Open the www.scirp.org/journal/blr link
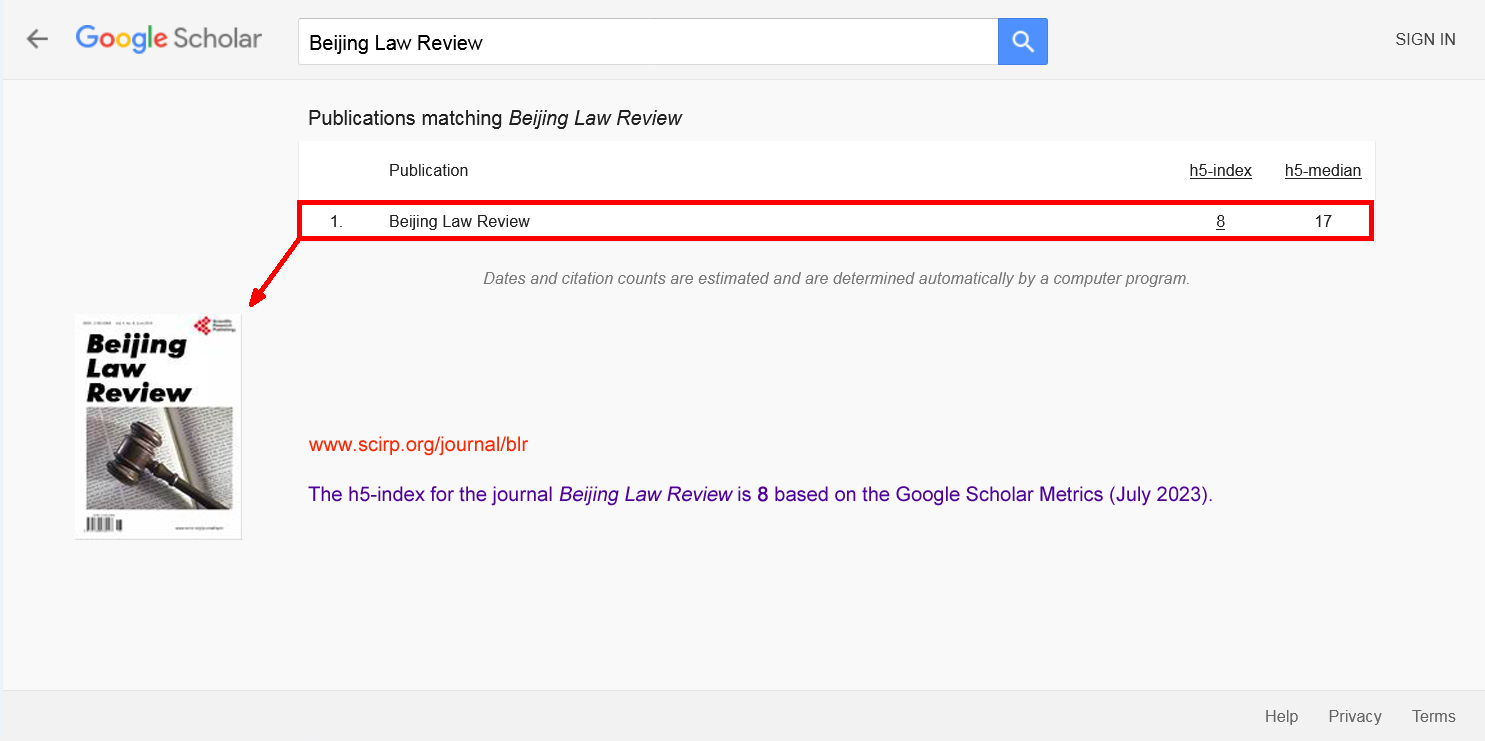 point(418,445)
